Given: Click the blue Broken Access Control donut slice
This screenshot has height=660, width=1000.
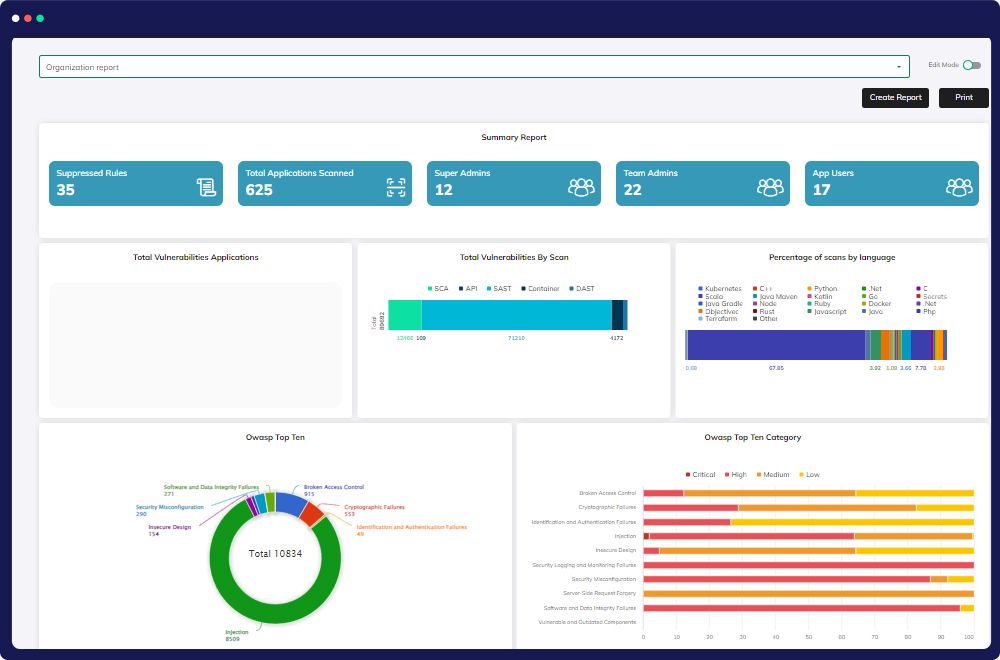Looking at the screenshot, I should pyautogui.click(x=290, y=503).
